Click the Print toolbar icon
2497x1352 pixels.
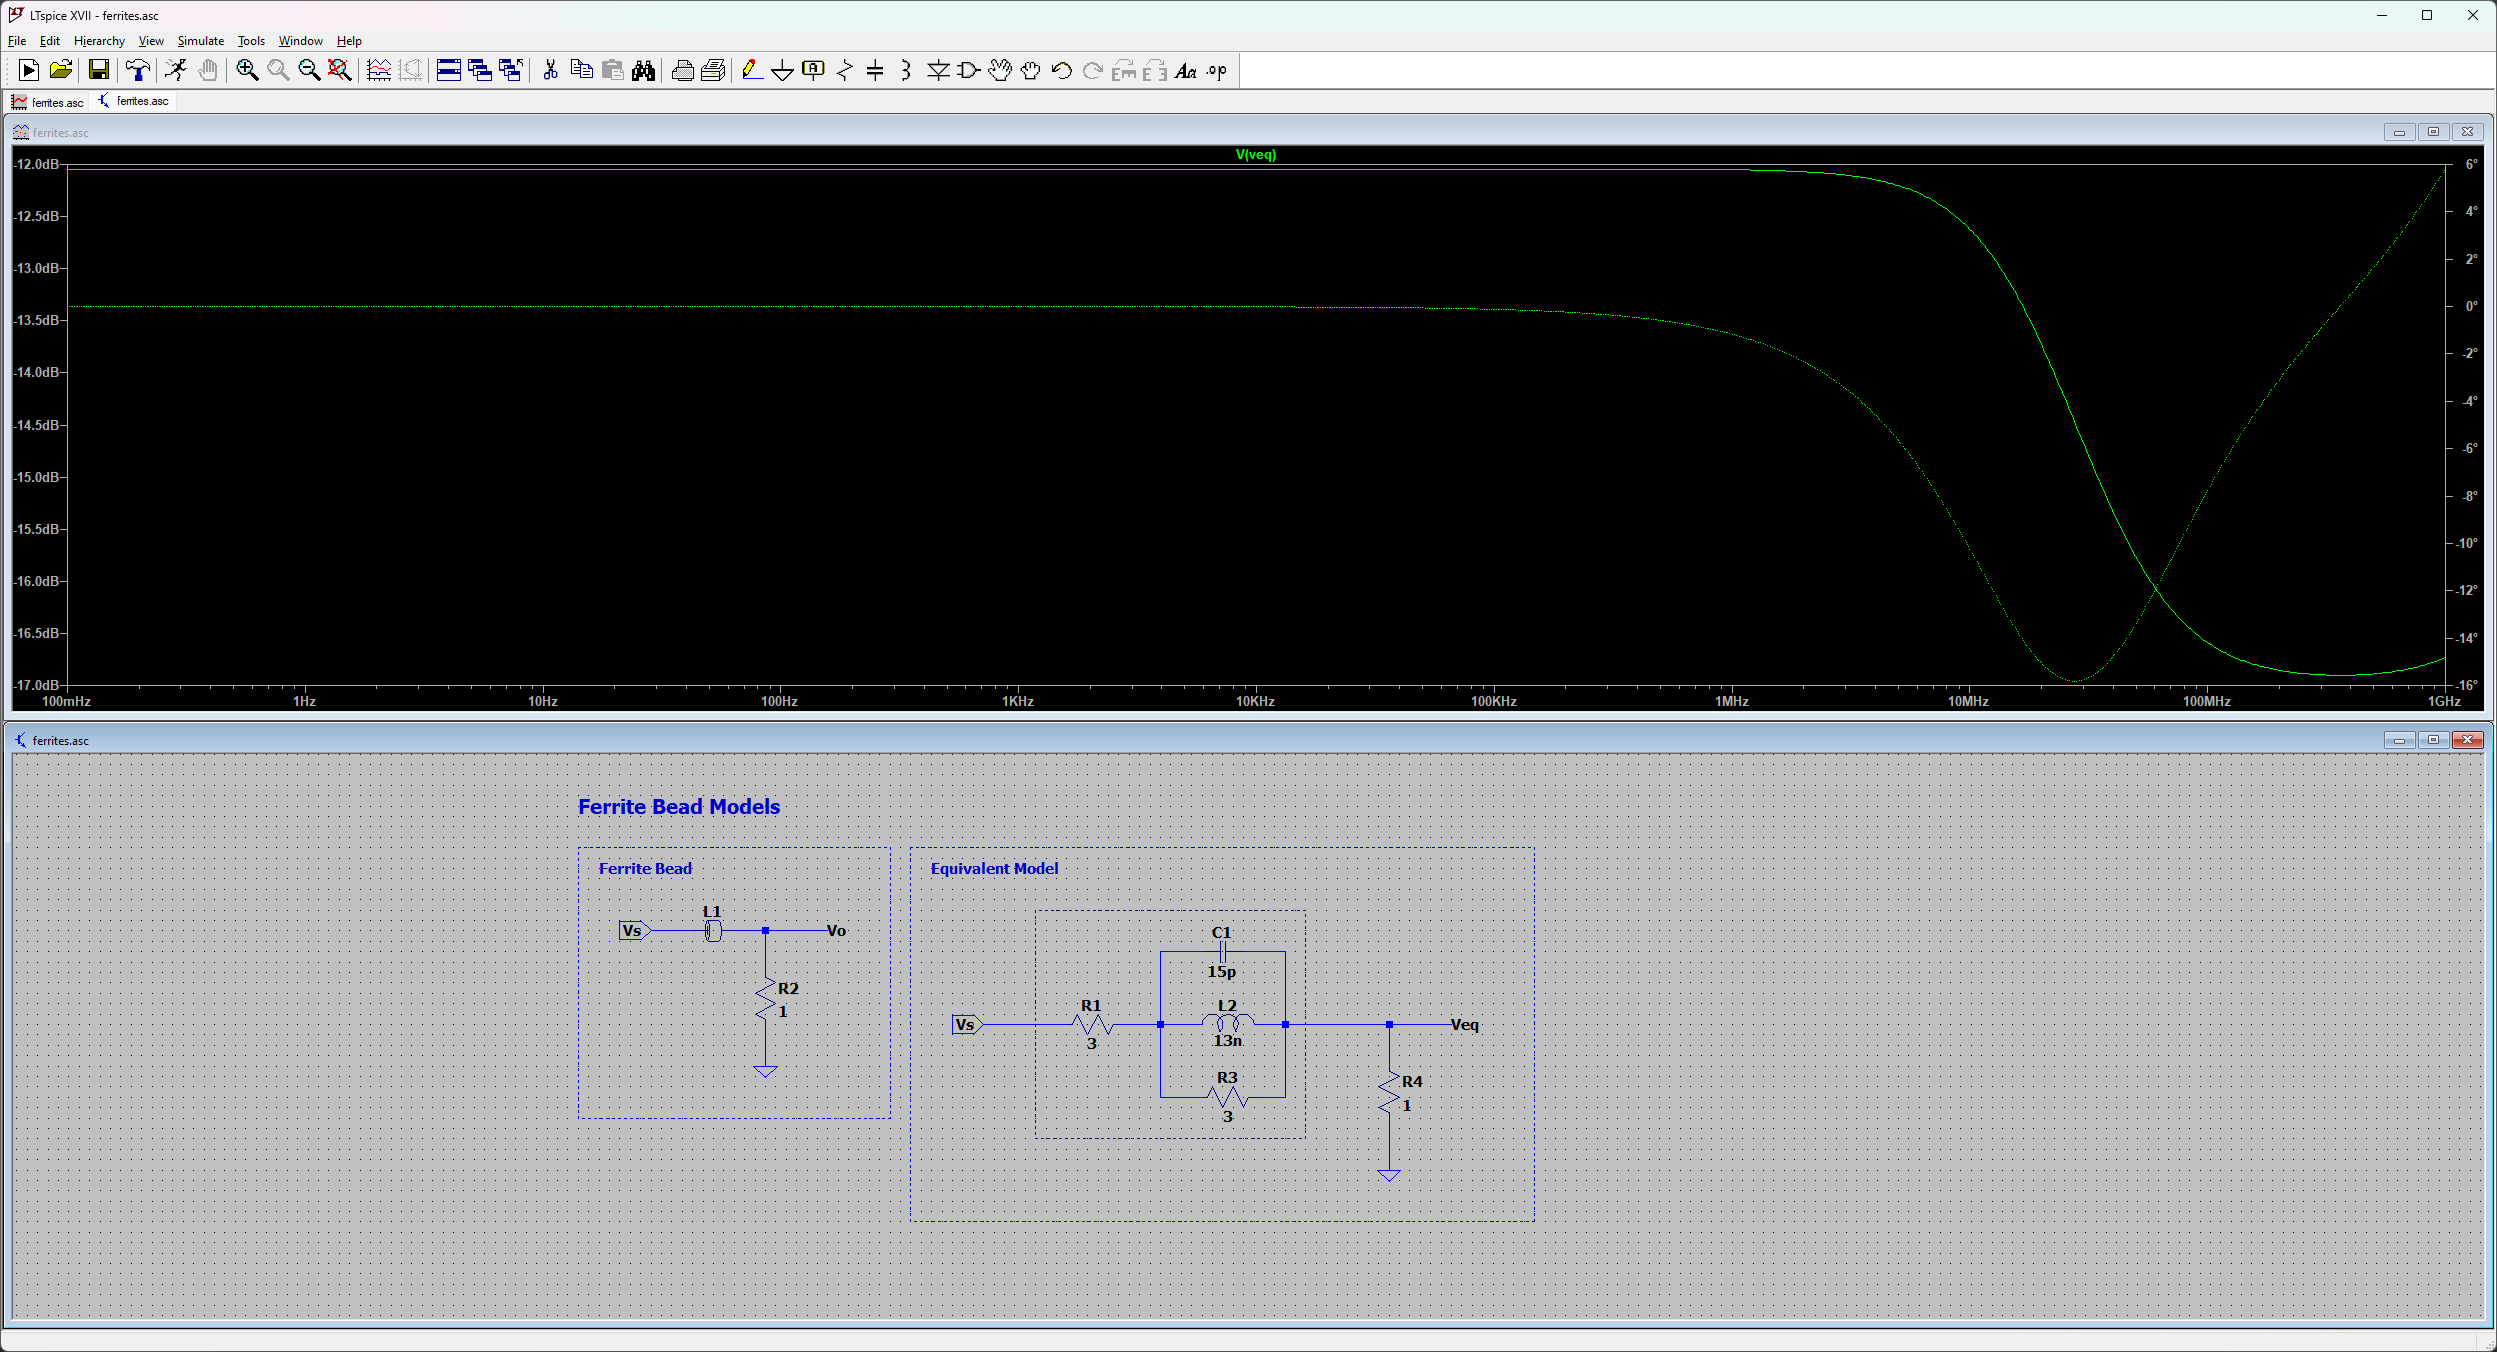(682, 70)
